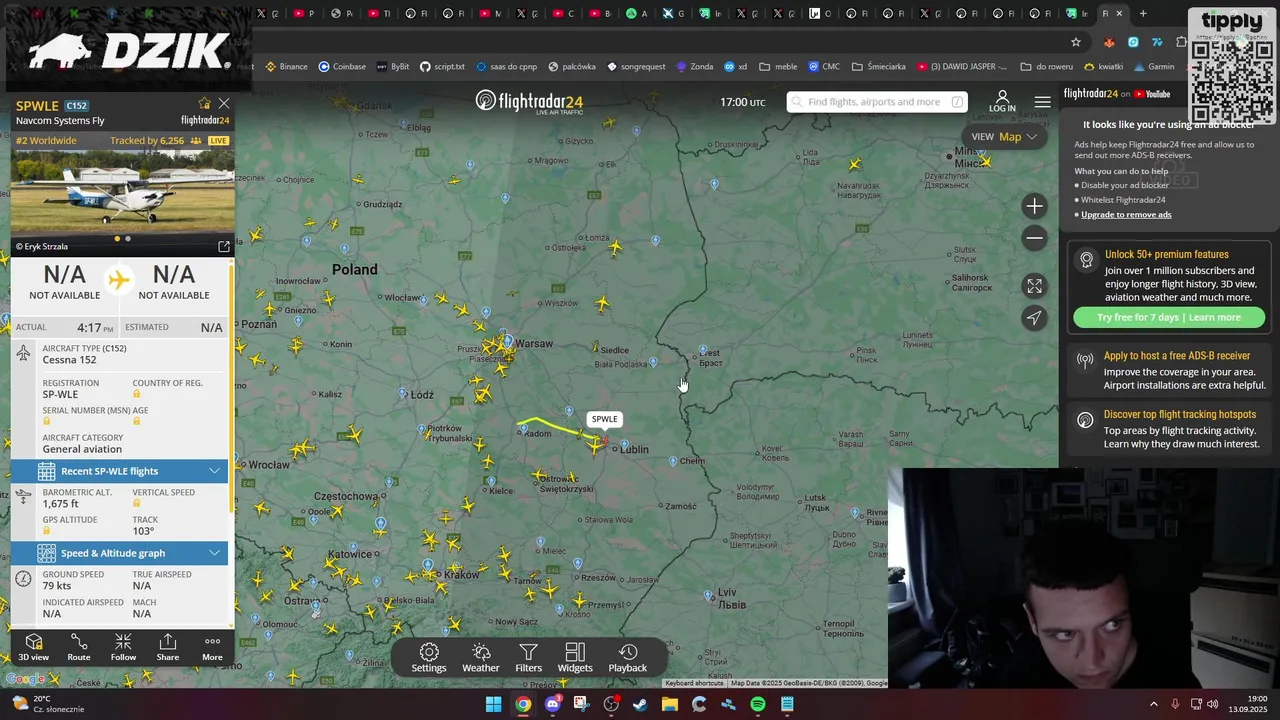Open the songrequest bookmark
This screenshot has height=720, width=1280.
click(x=636, y=67)
